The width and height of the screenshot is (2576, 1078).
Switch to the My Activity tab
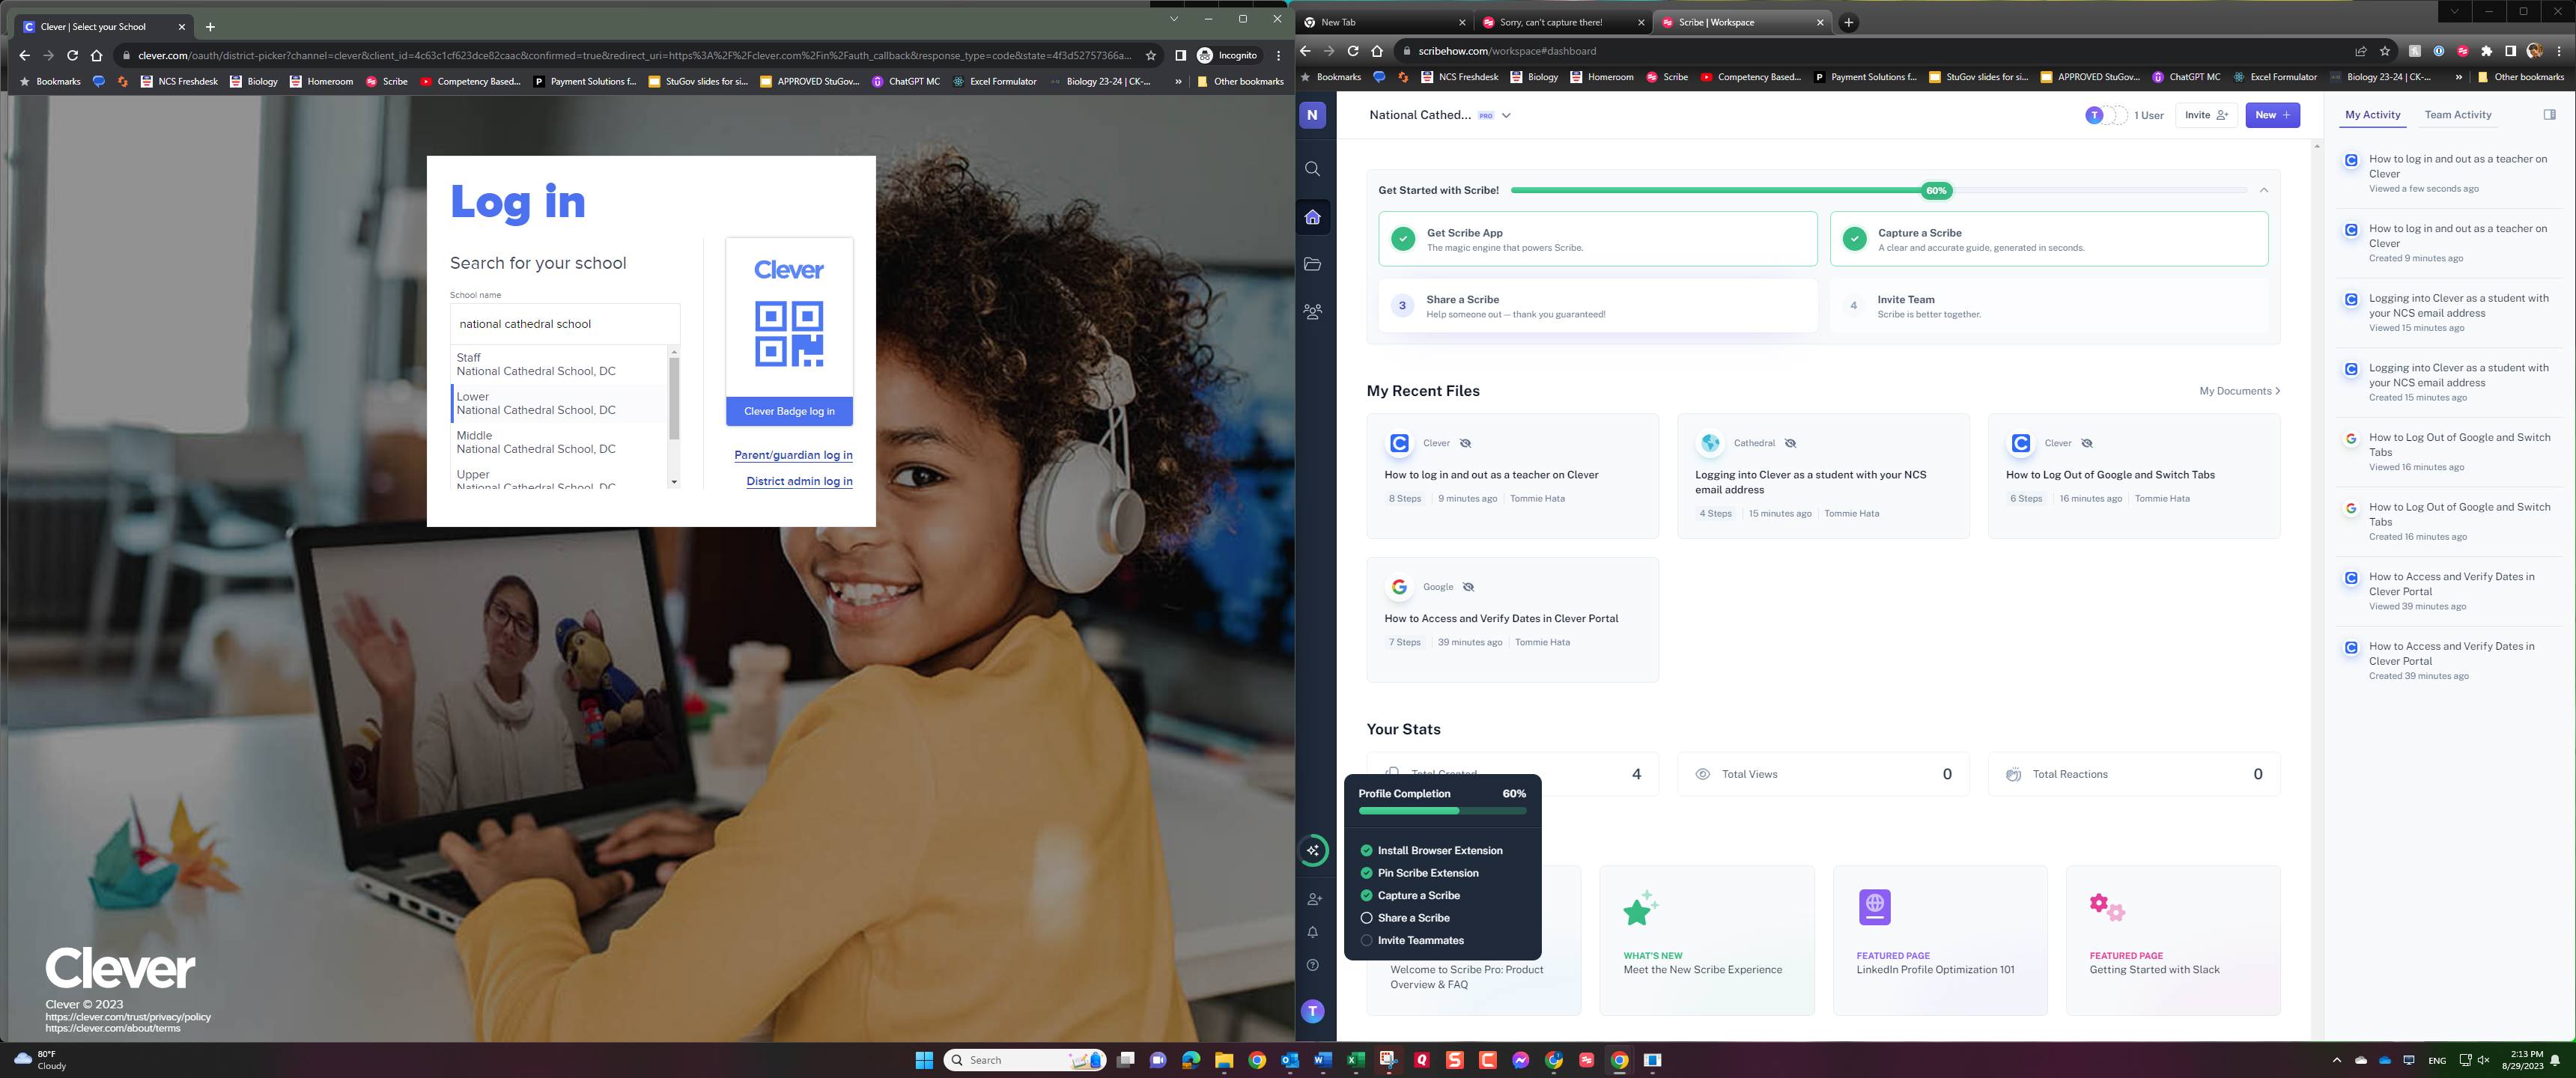2373,115
